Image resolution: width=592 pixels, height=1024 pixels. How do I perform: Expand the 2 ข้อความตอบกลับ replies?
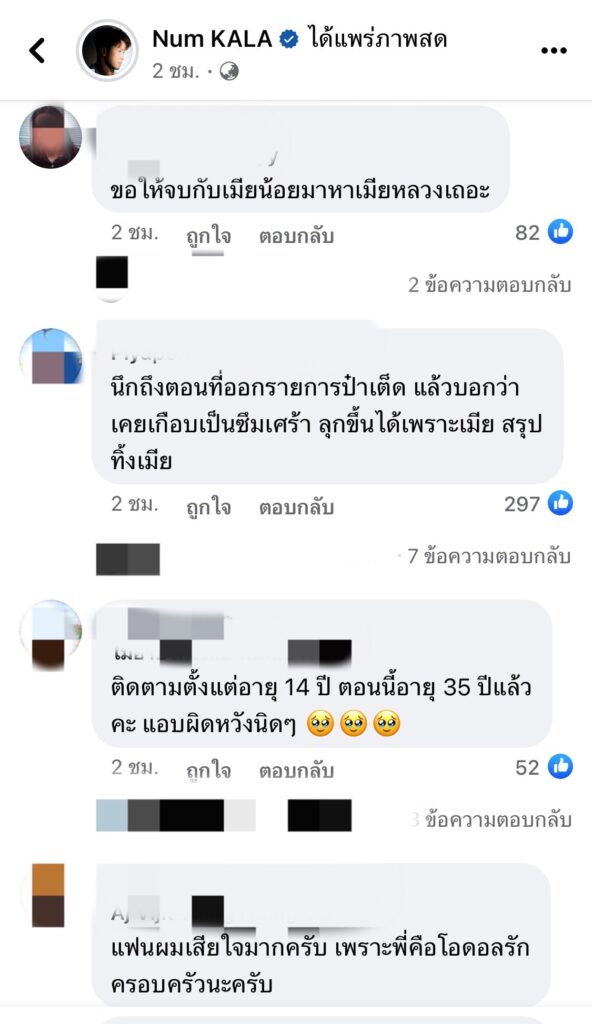click(x=489, y=285)
